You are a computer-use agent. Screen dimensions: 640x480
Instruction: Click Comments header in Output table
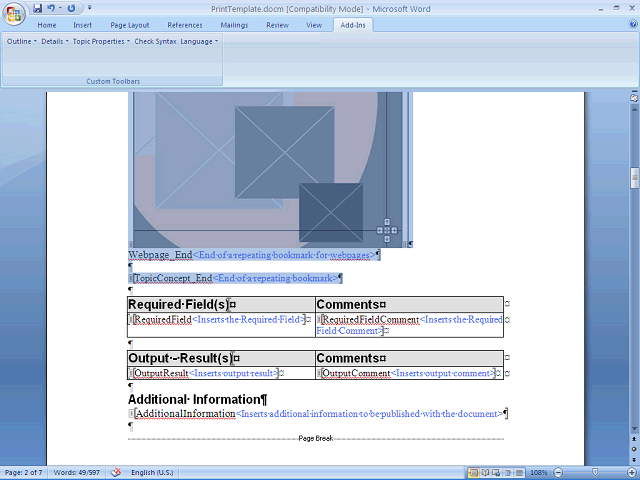[x=409, y=358]
